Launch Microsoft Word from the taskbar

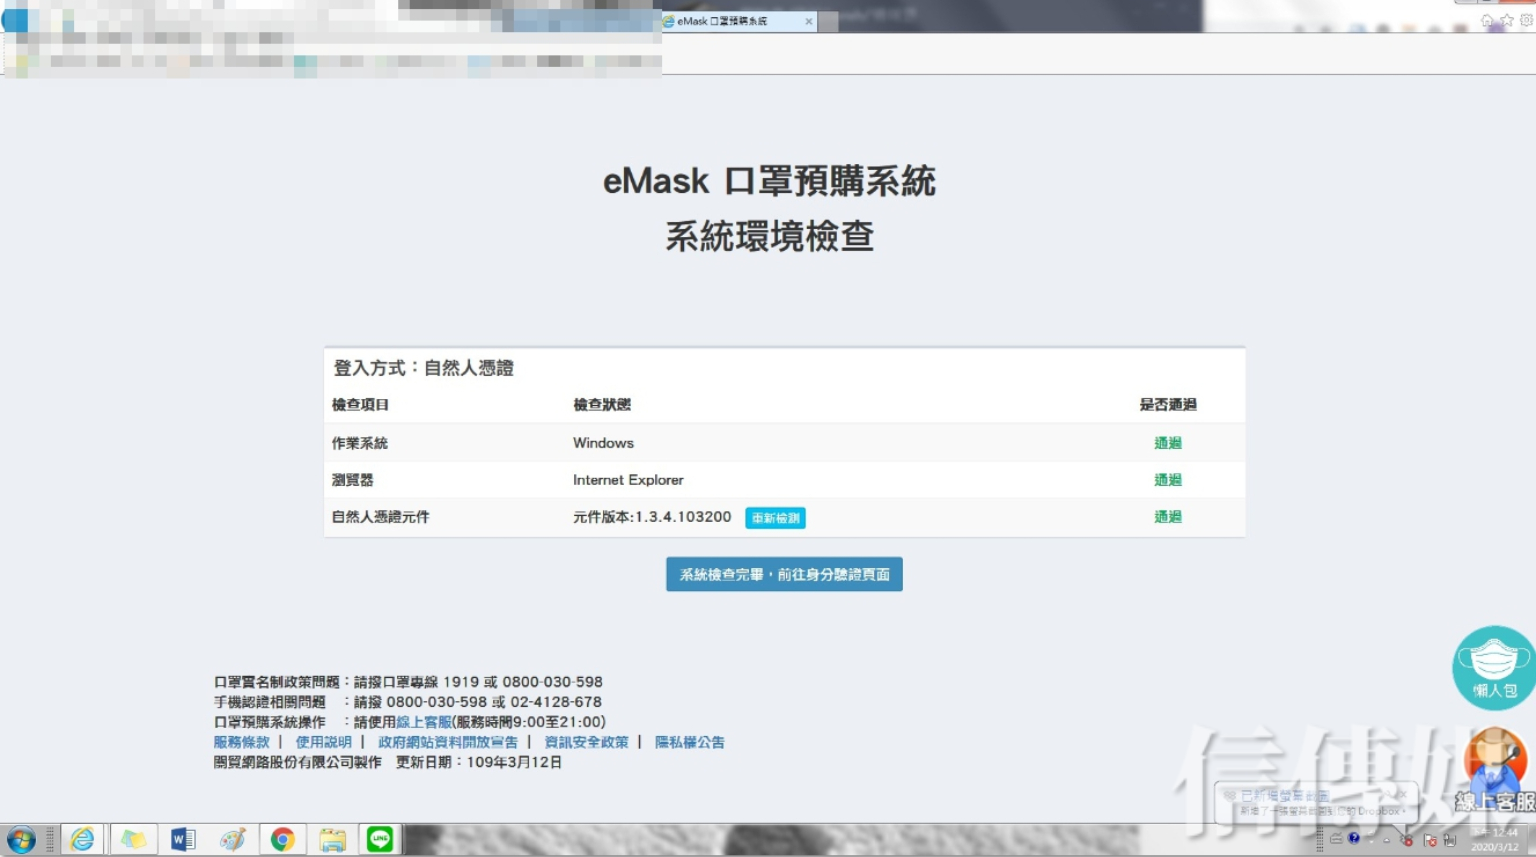183,839
